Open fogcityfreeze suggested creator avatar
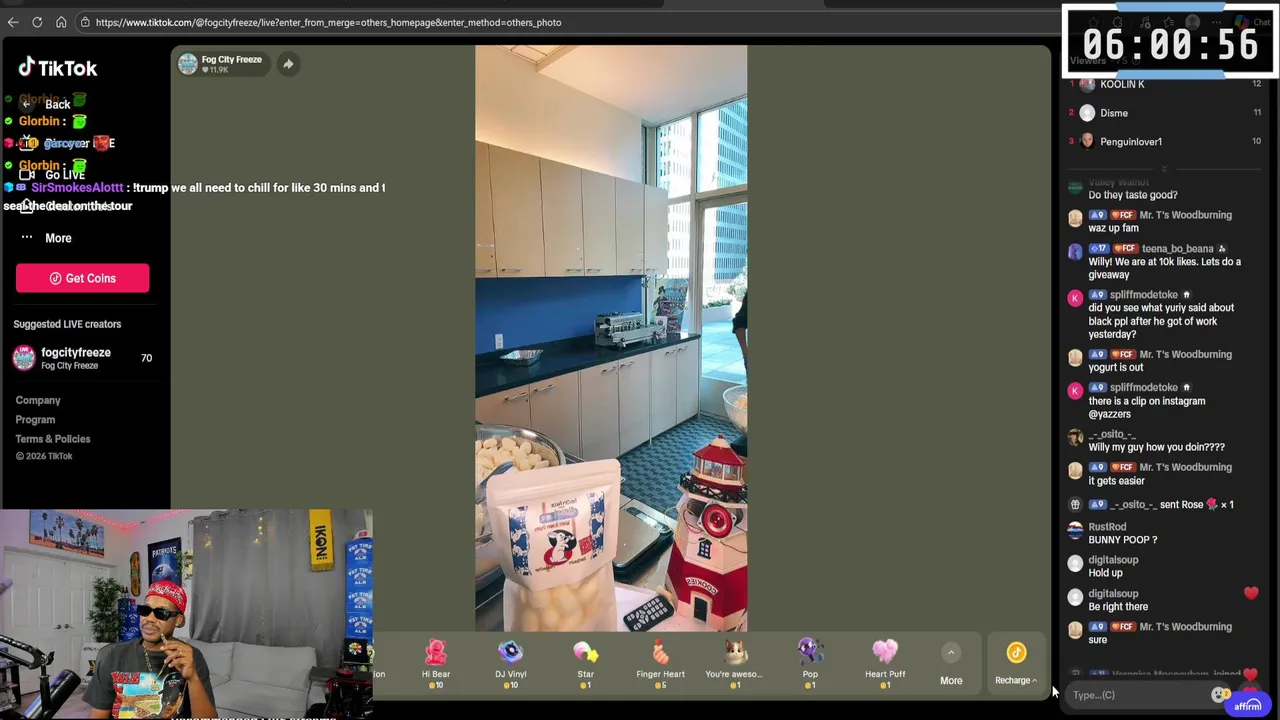 pos(24,358)
